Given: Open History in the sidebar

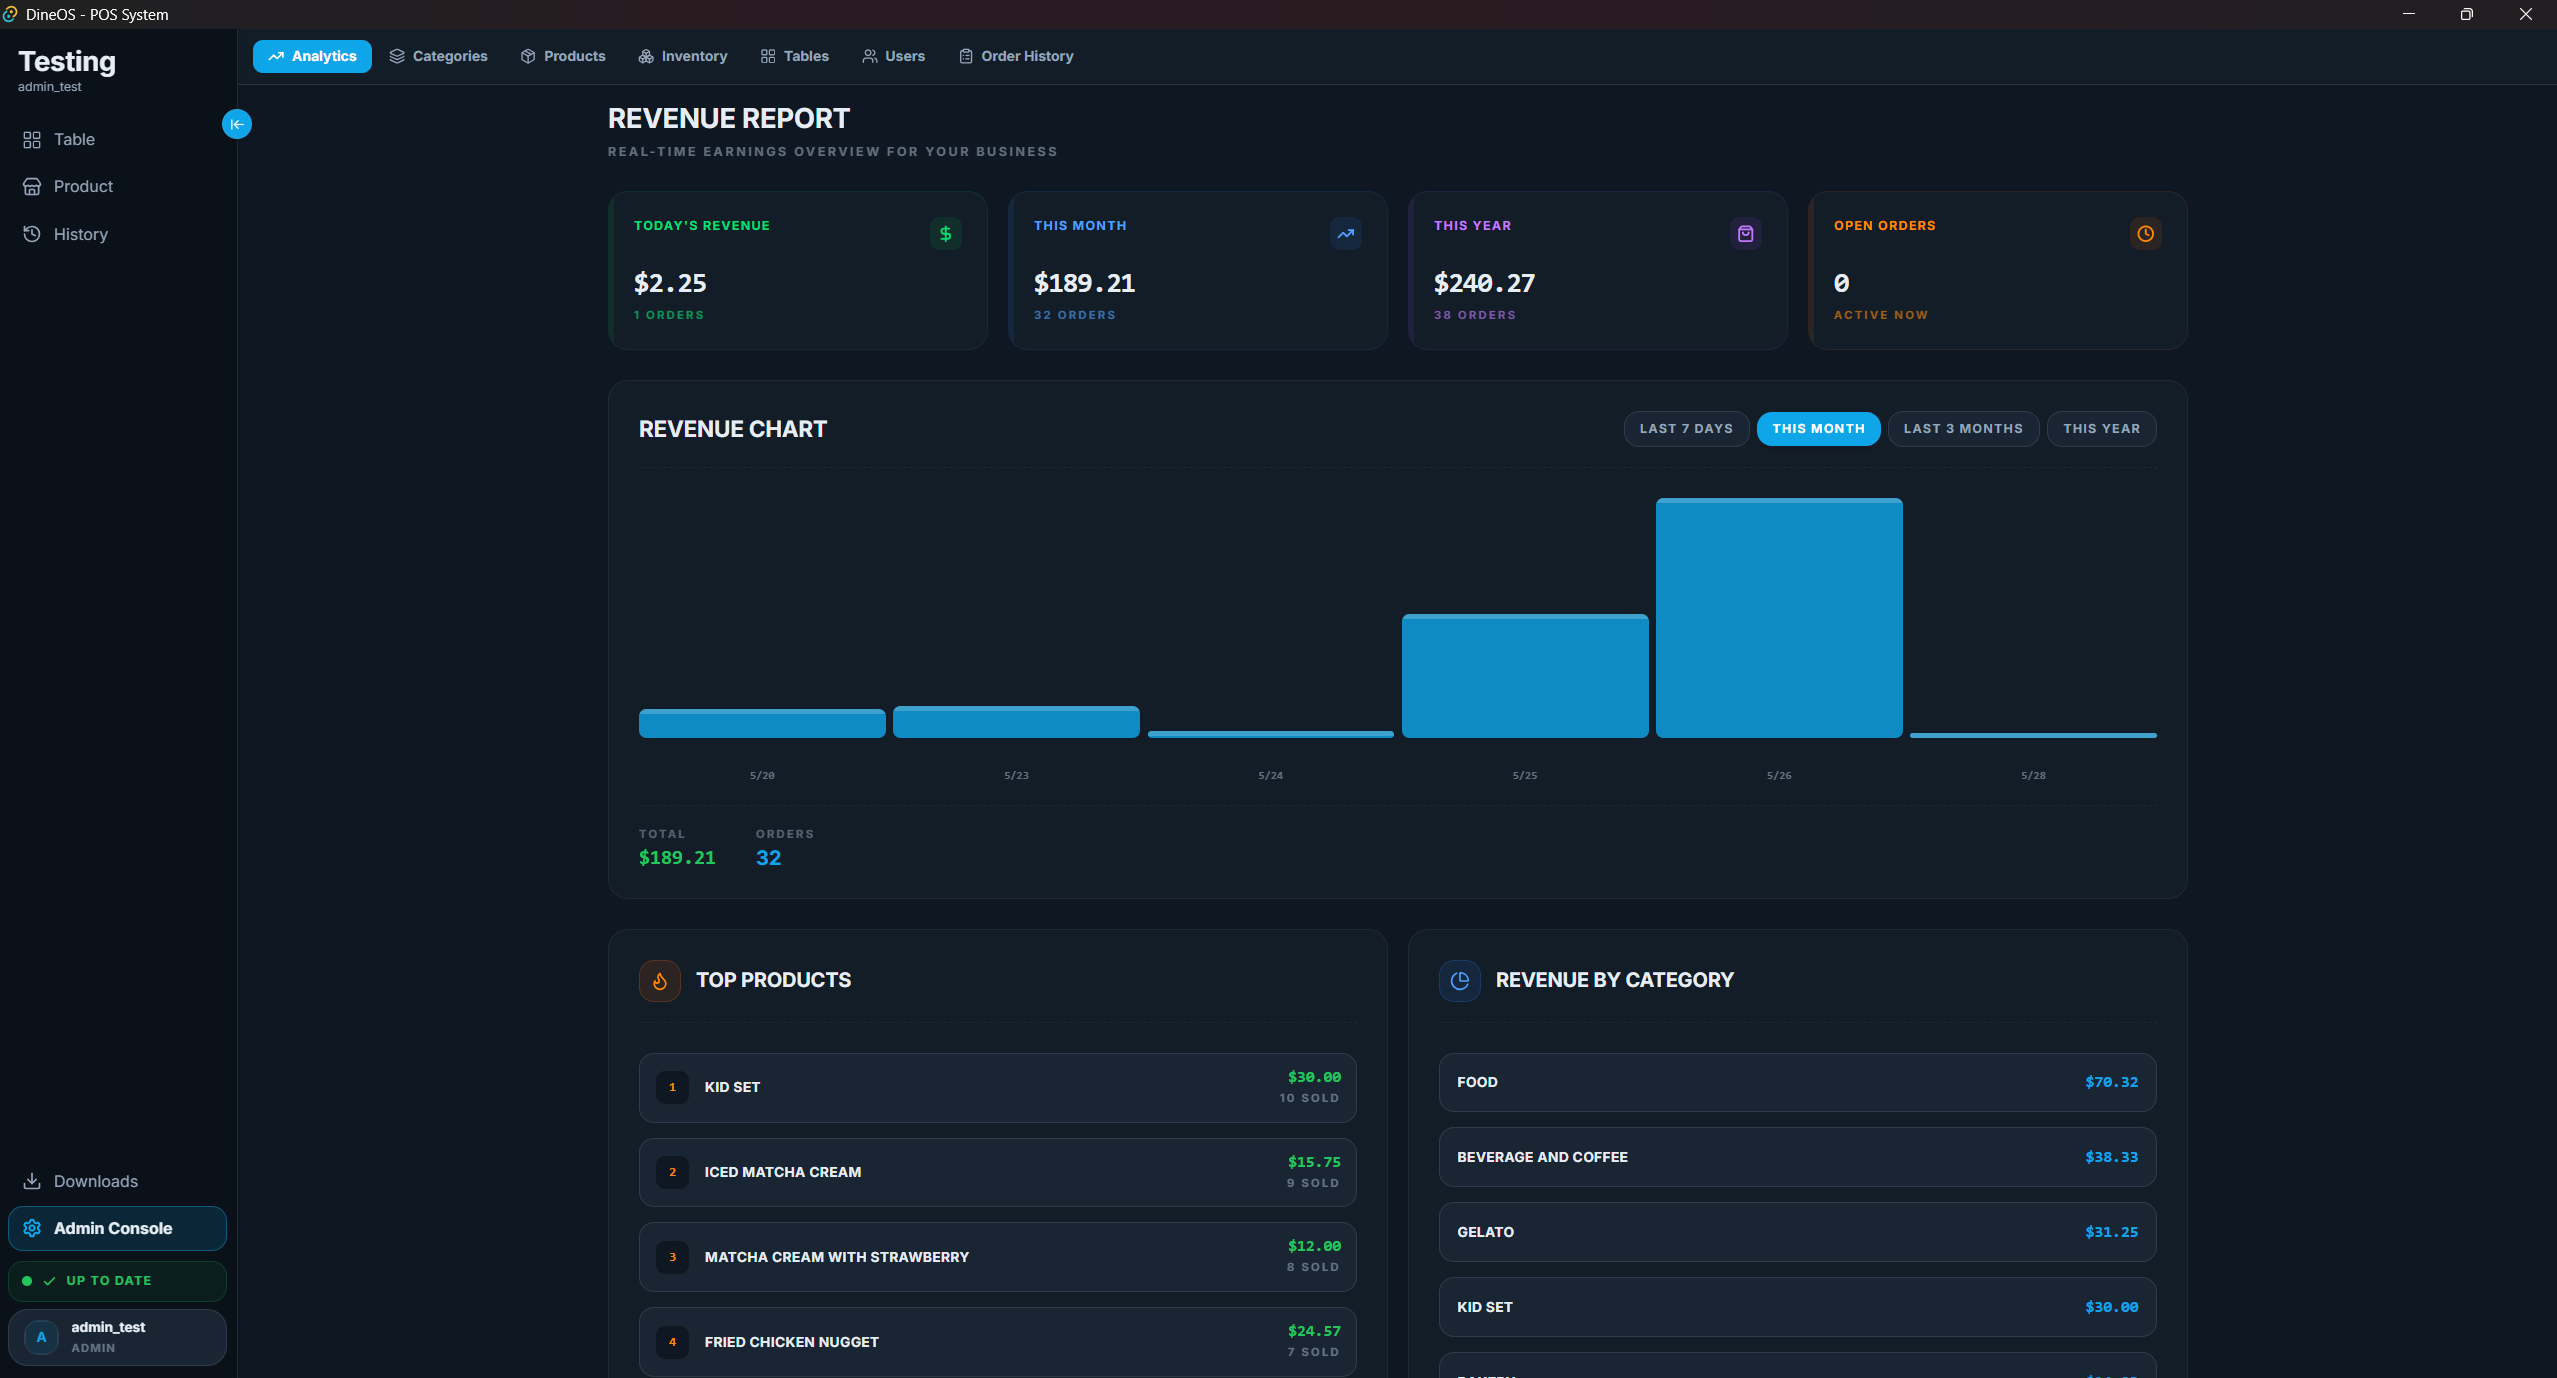Looking at the screenshot, I should 117,234.
